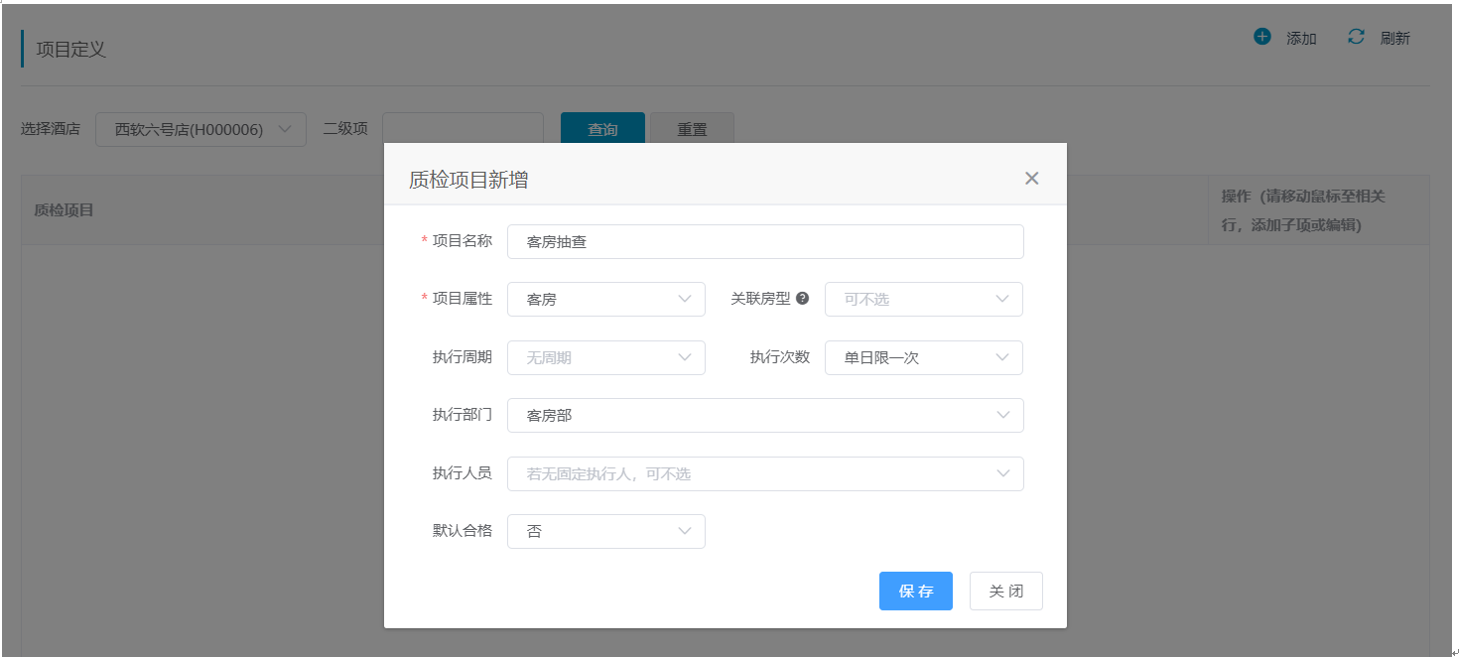1462x659 pixels.
Task: Click the 查询 search button
Action: [602, 129]
